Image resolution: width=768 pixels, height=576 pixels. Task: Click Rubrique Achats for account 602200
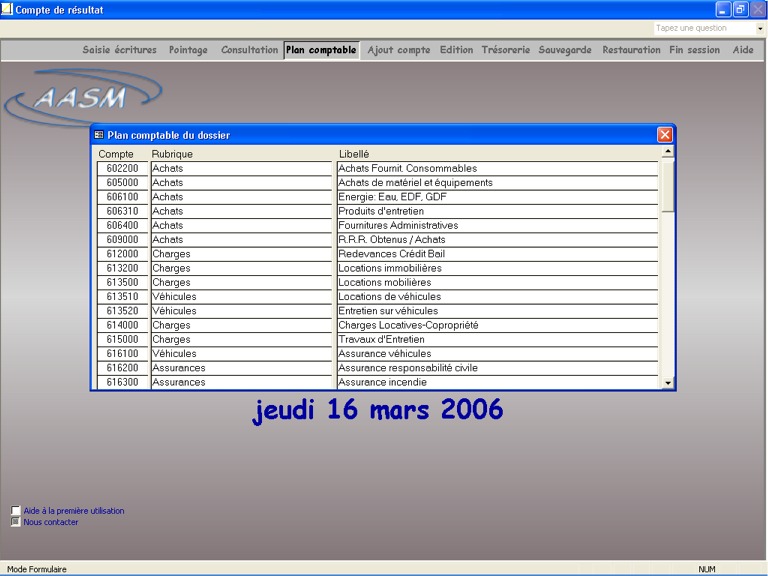(x=241, y=168)
